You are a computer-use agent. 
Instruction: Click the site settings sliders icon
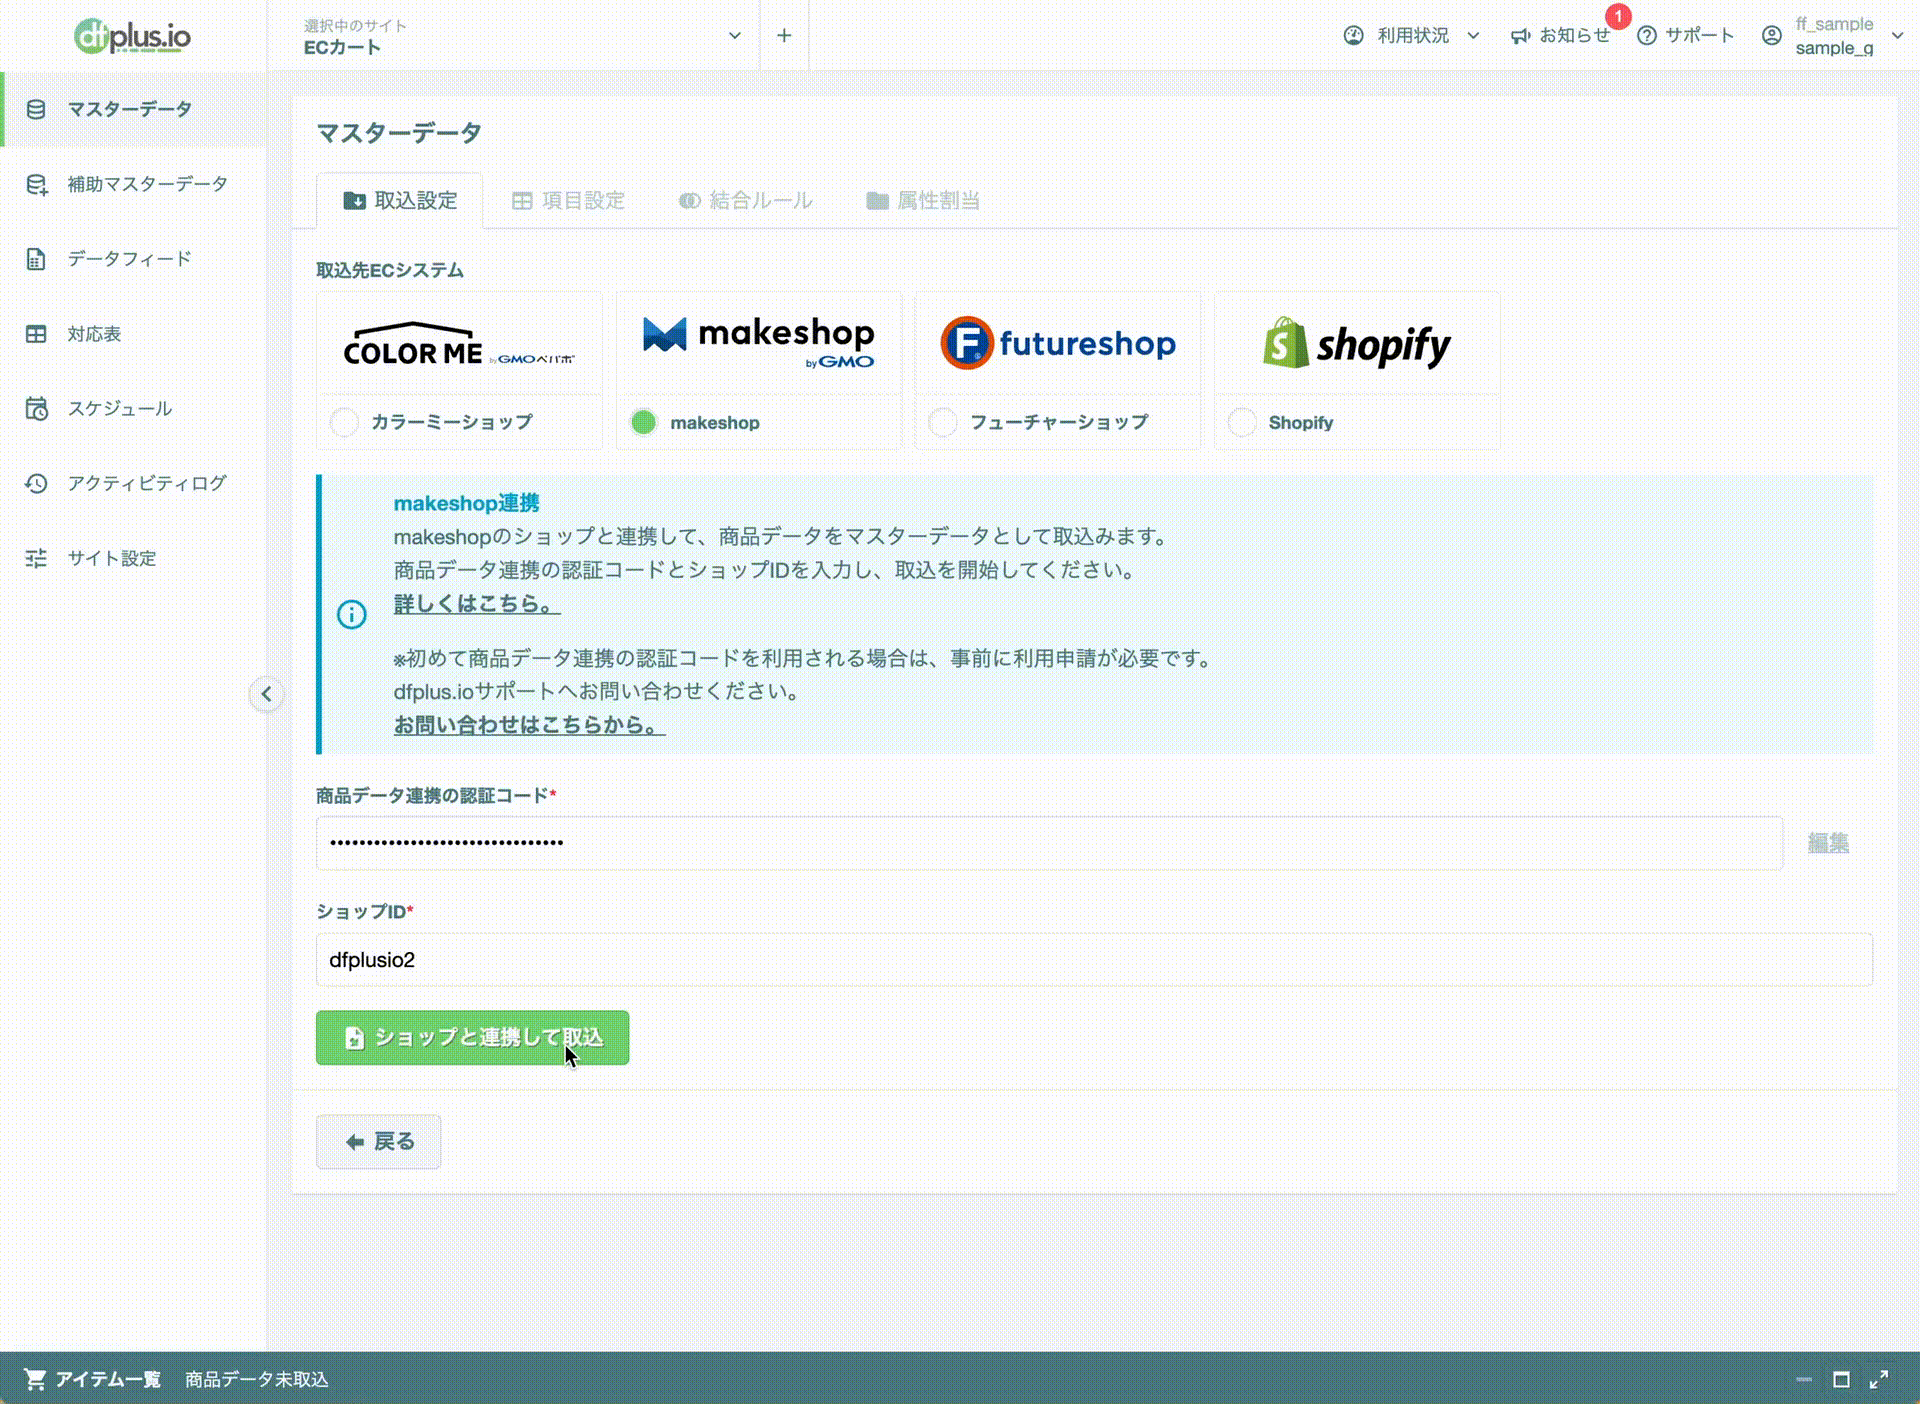[36, 558]
